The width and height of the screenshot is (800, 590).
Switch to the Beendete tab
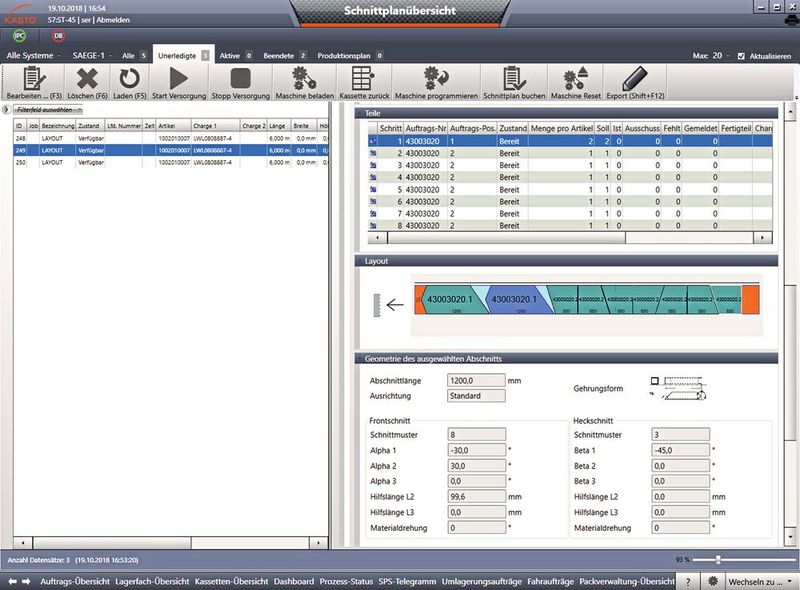click(282, 56)
